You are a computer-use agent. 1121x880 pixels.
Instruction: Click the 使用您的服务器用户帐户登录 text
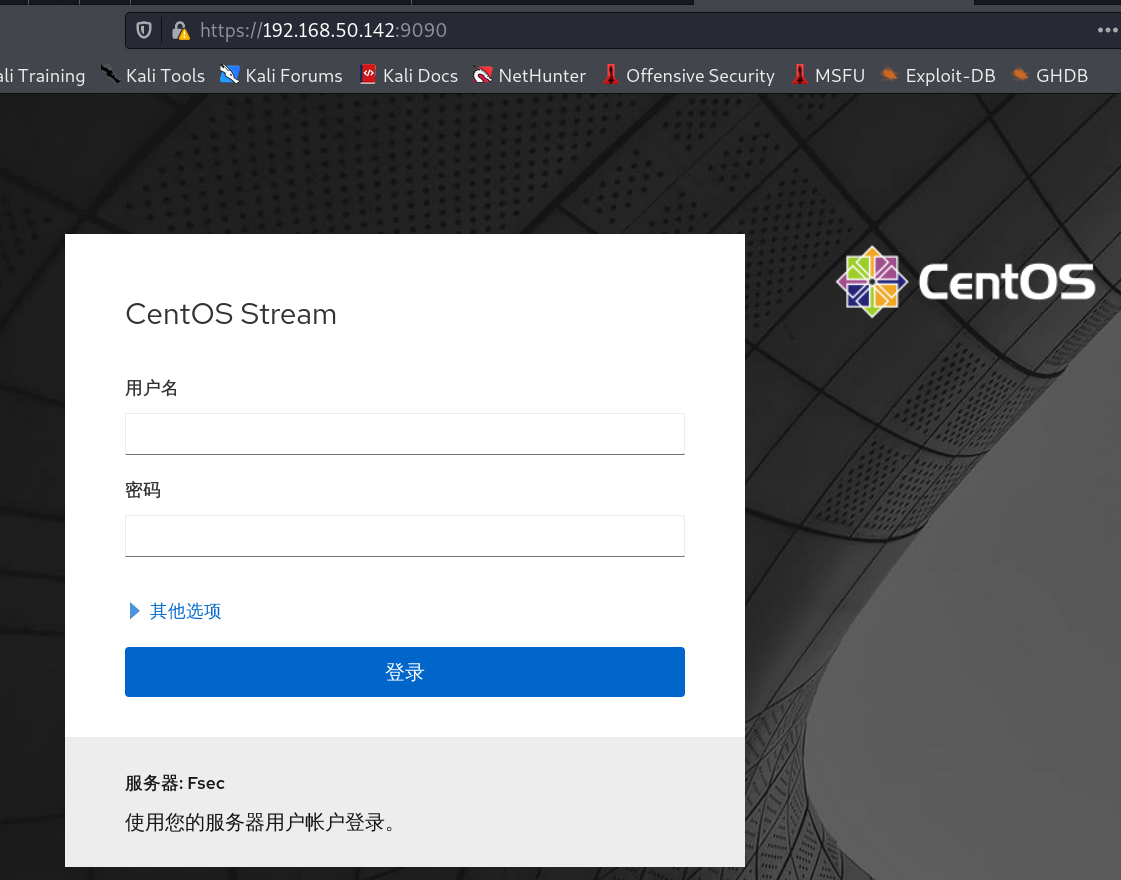click(x=260, y=823)
